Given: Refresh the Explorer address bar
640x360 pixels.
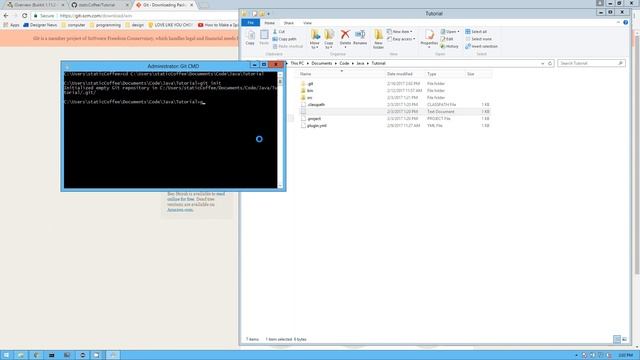Looking at the screenshot, I should click(x=550, y=63).
